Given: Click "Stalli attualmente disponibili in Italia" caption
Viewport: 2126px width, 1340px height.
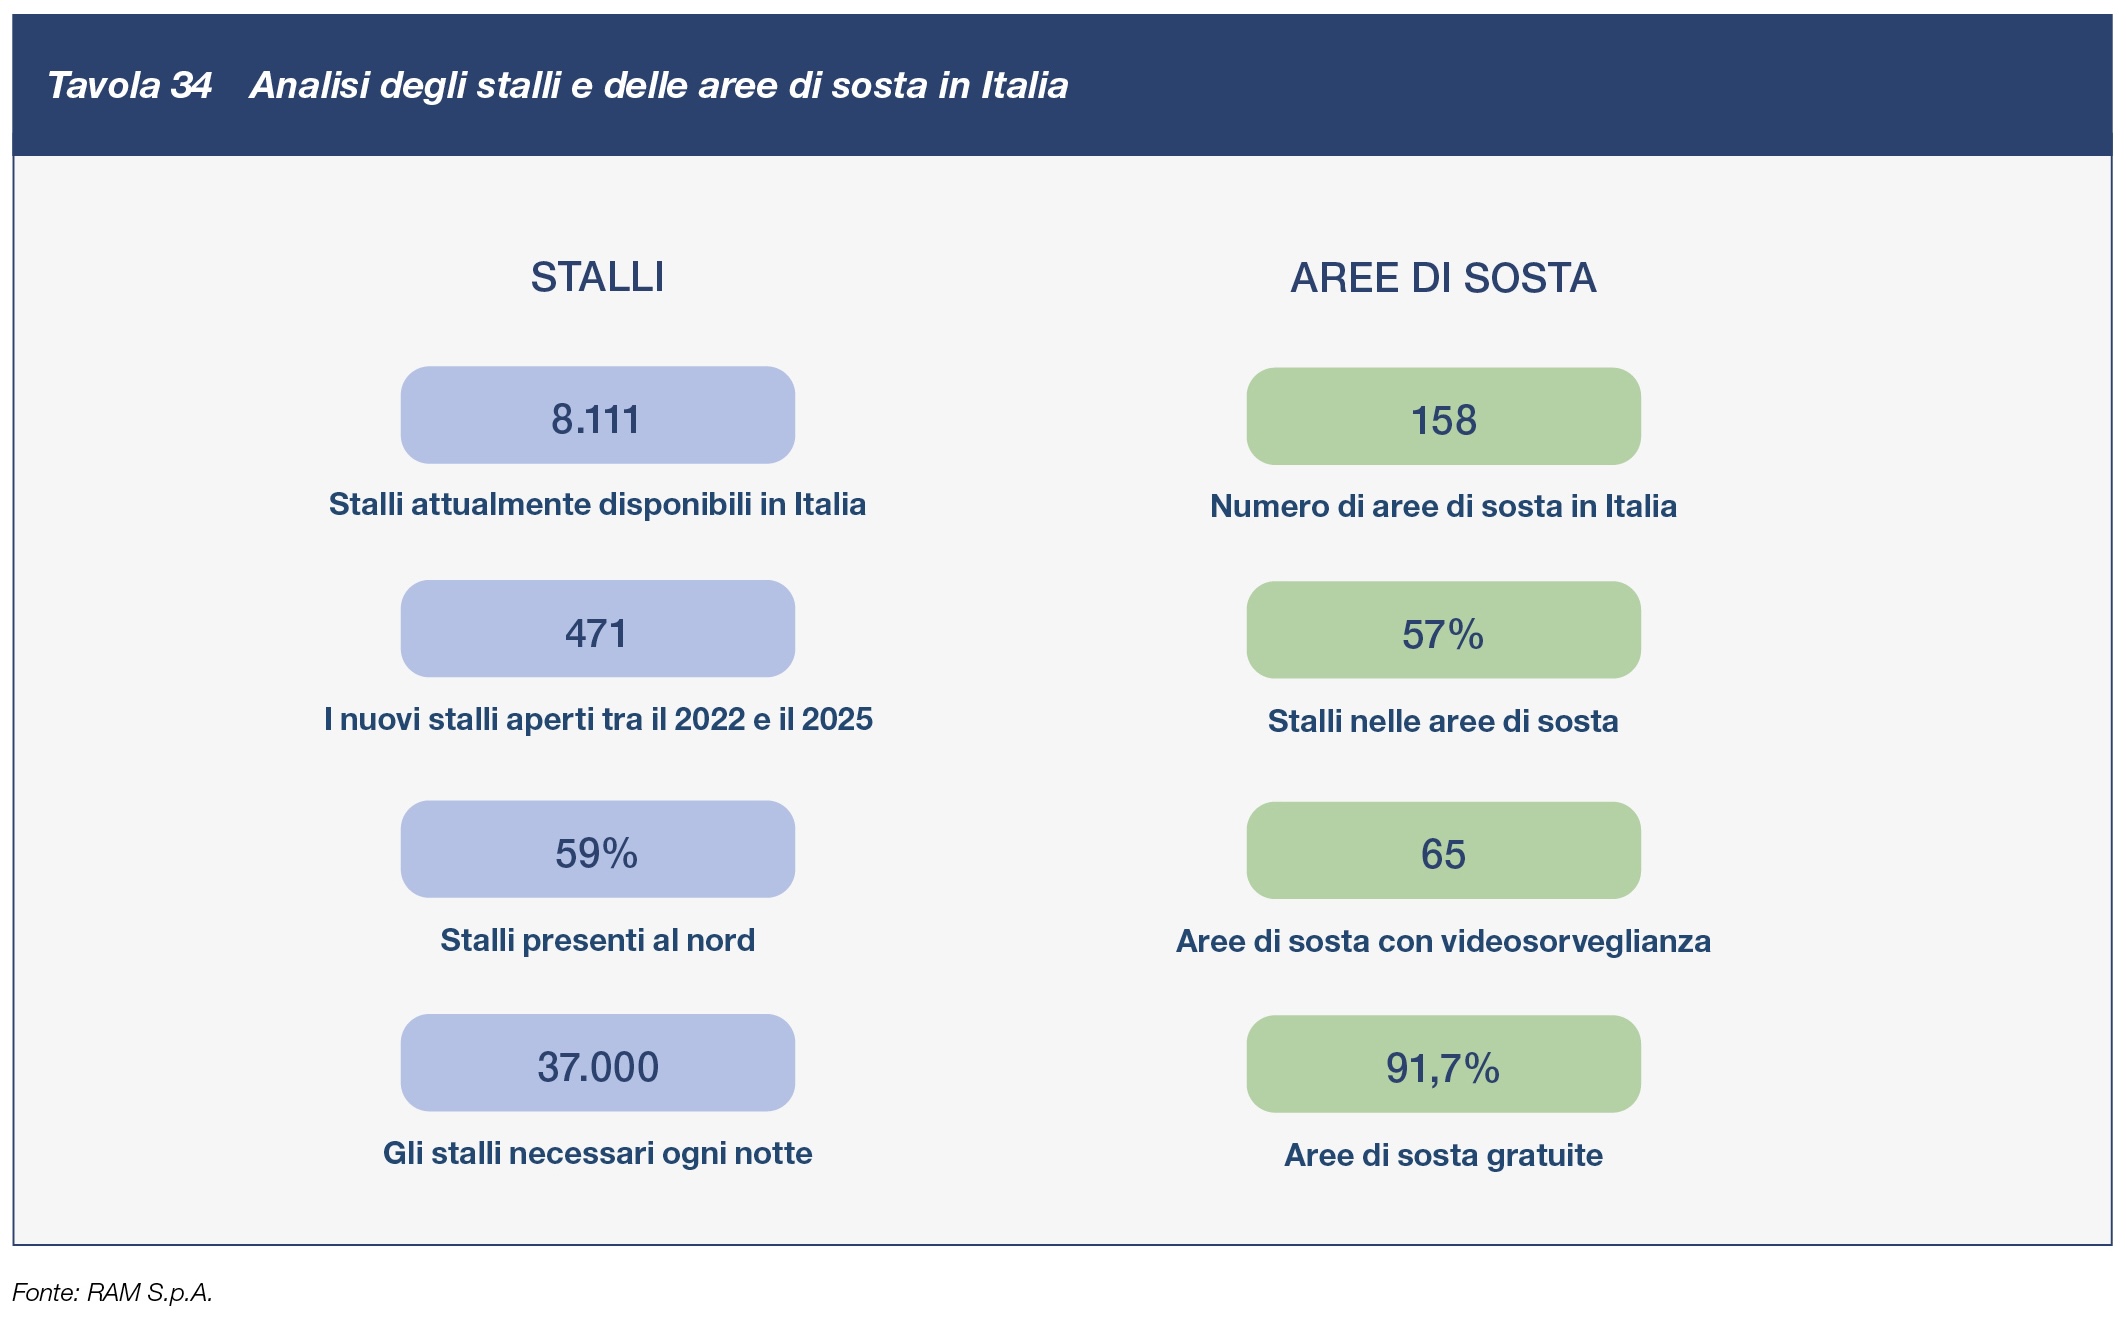Looking at the screenshot, I should (x=597, y=504).
